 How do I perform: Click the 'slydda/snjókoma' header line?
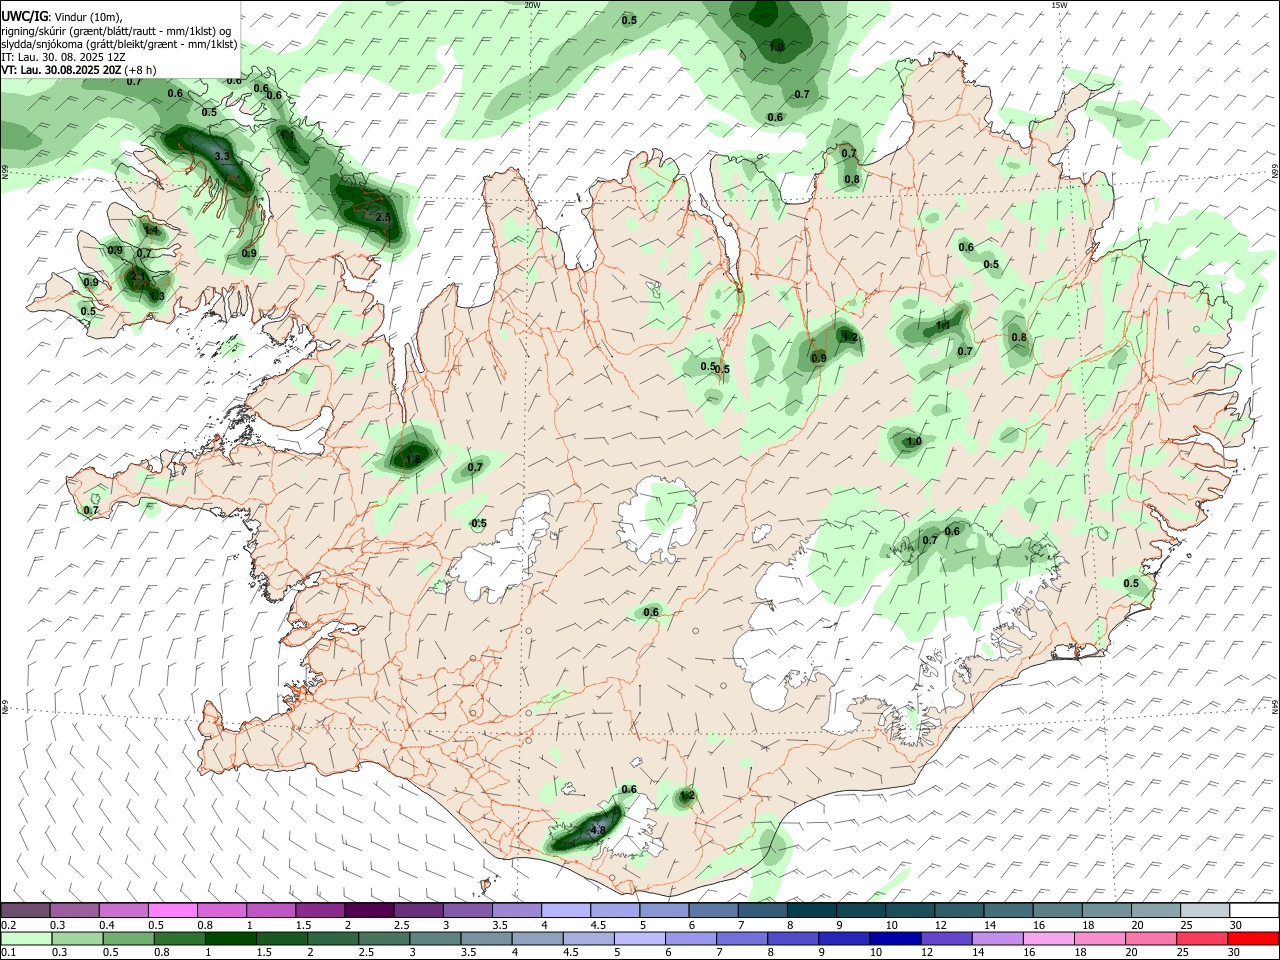pyautogui.click(x=120, y=44)
